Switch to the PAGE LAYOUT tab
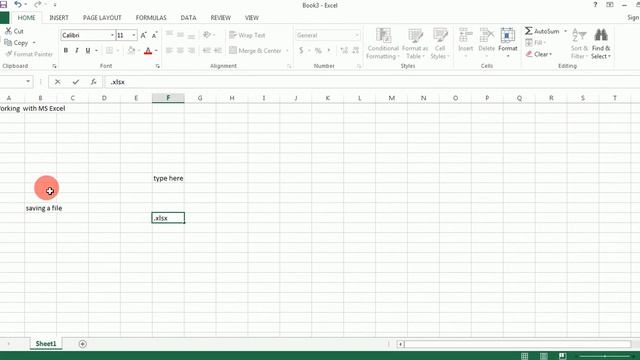Screen dimensions: 640x360 [x=102, y=18]
